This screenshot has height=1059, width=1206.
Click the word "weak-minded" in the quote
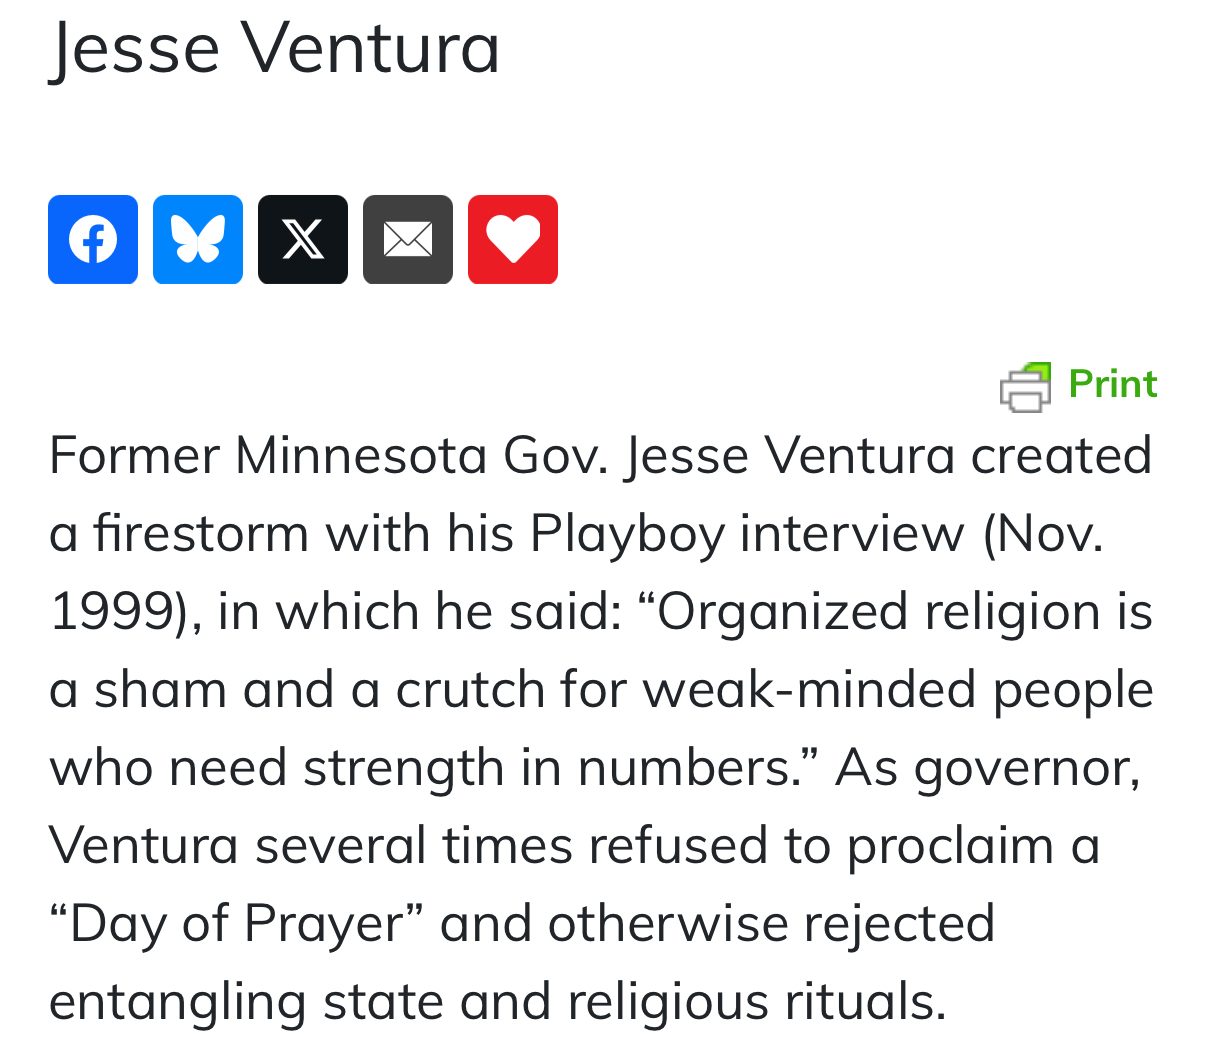809,689
